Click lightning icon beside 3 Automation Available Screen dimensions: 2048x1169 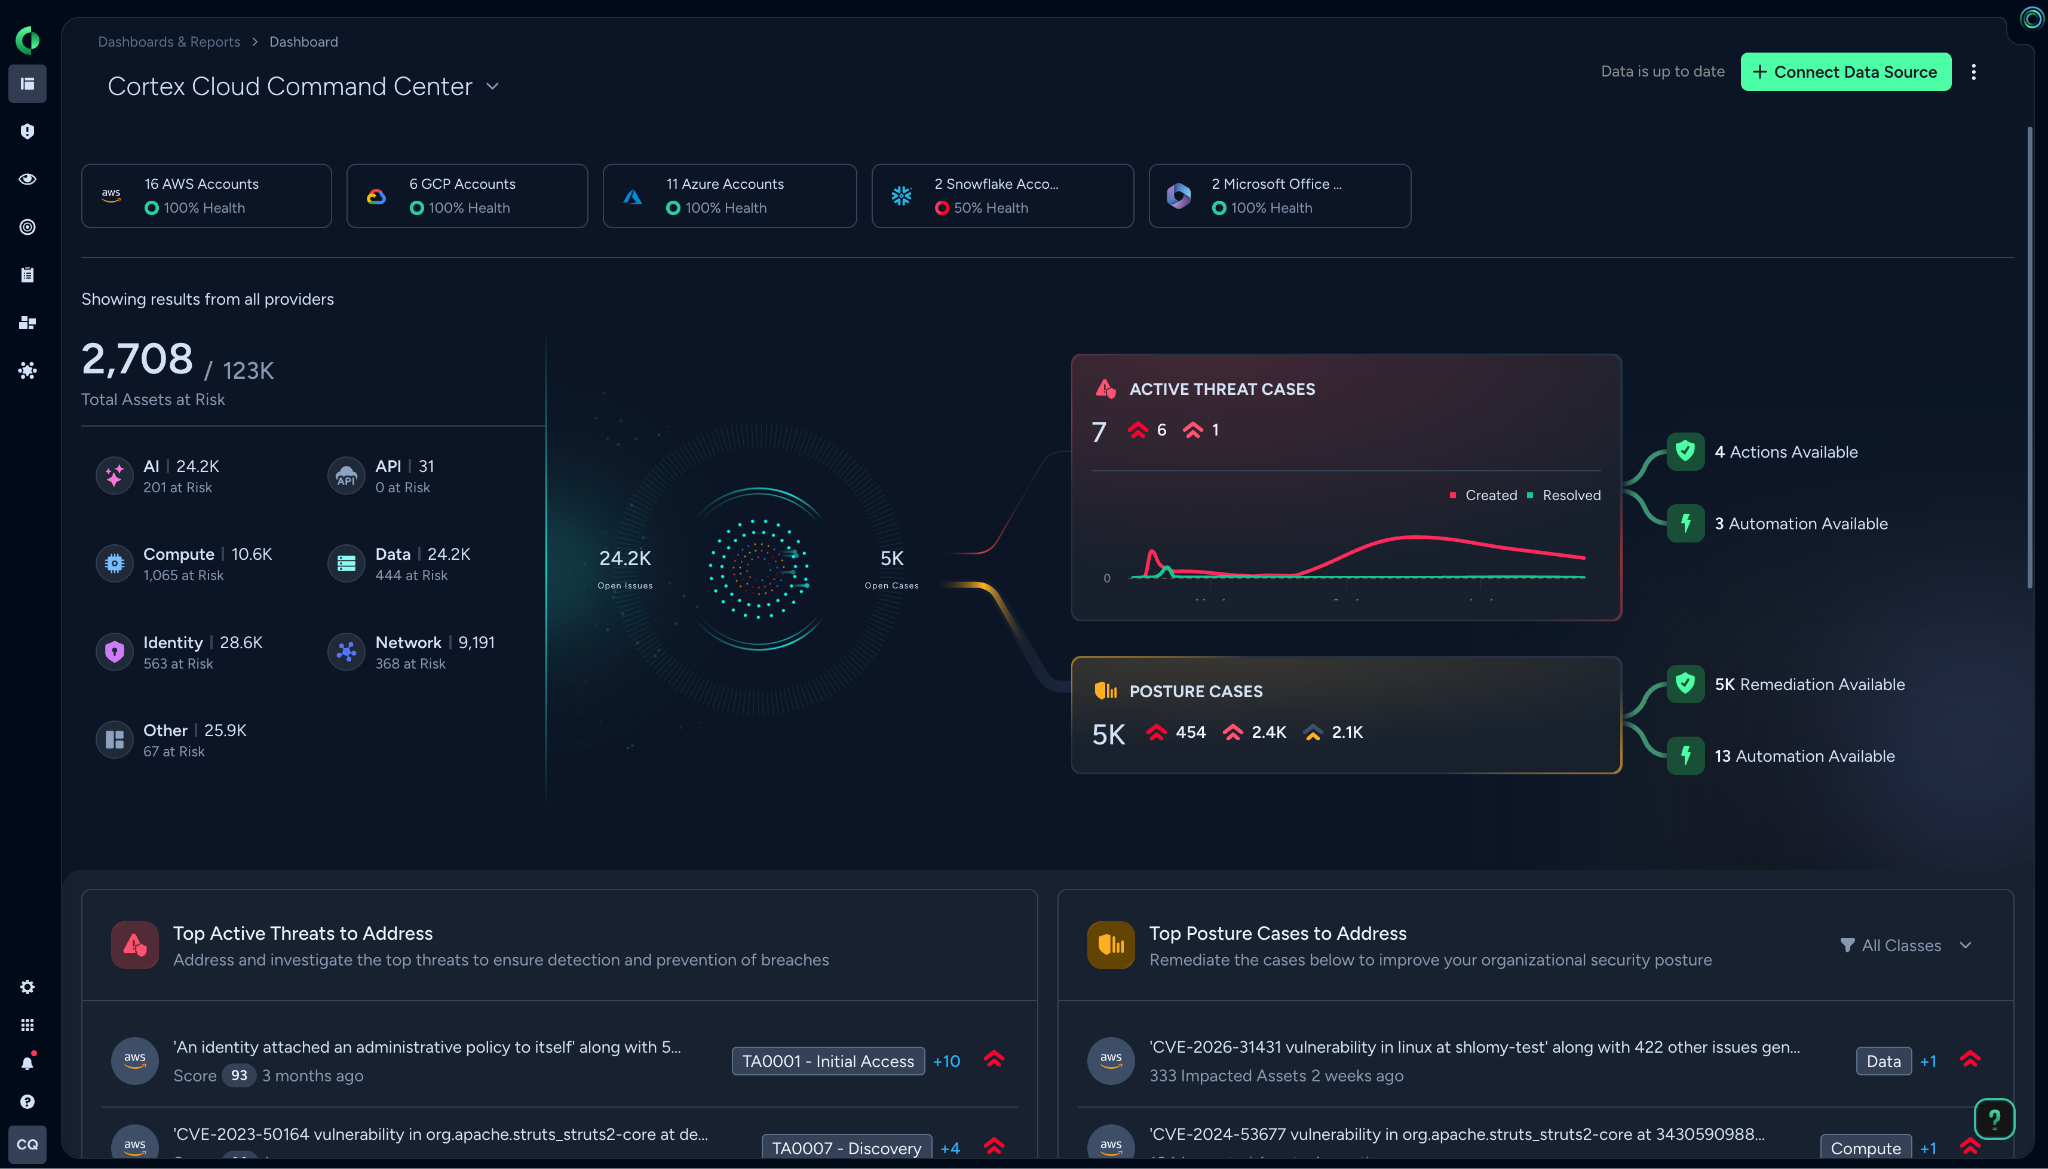(x=1685, y=523)
